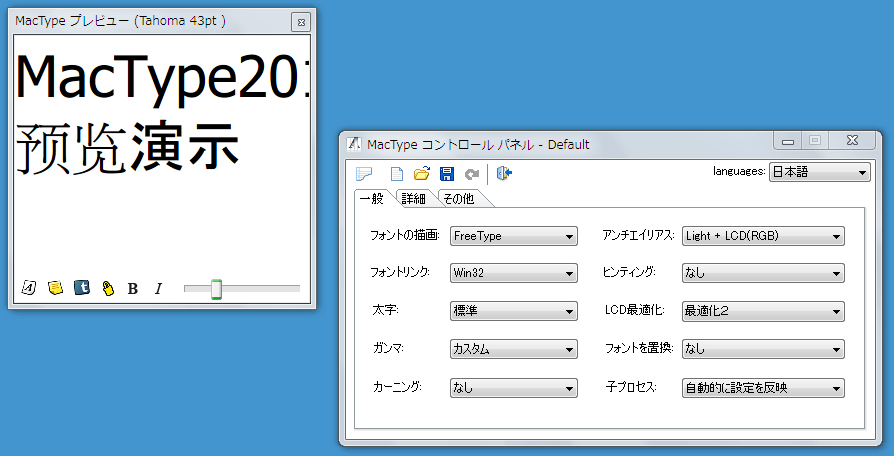Switch to the その他 tab
The height and width of the screenshot is (456, 894).
(459, 198)
